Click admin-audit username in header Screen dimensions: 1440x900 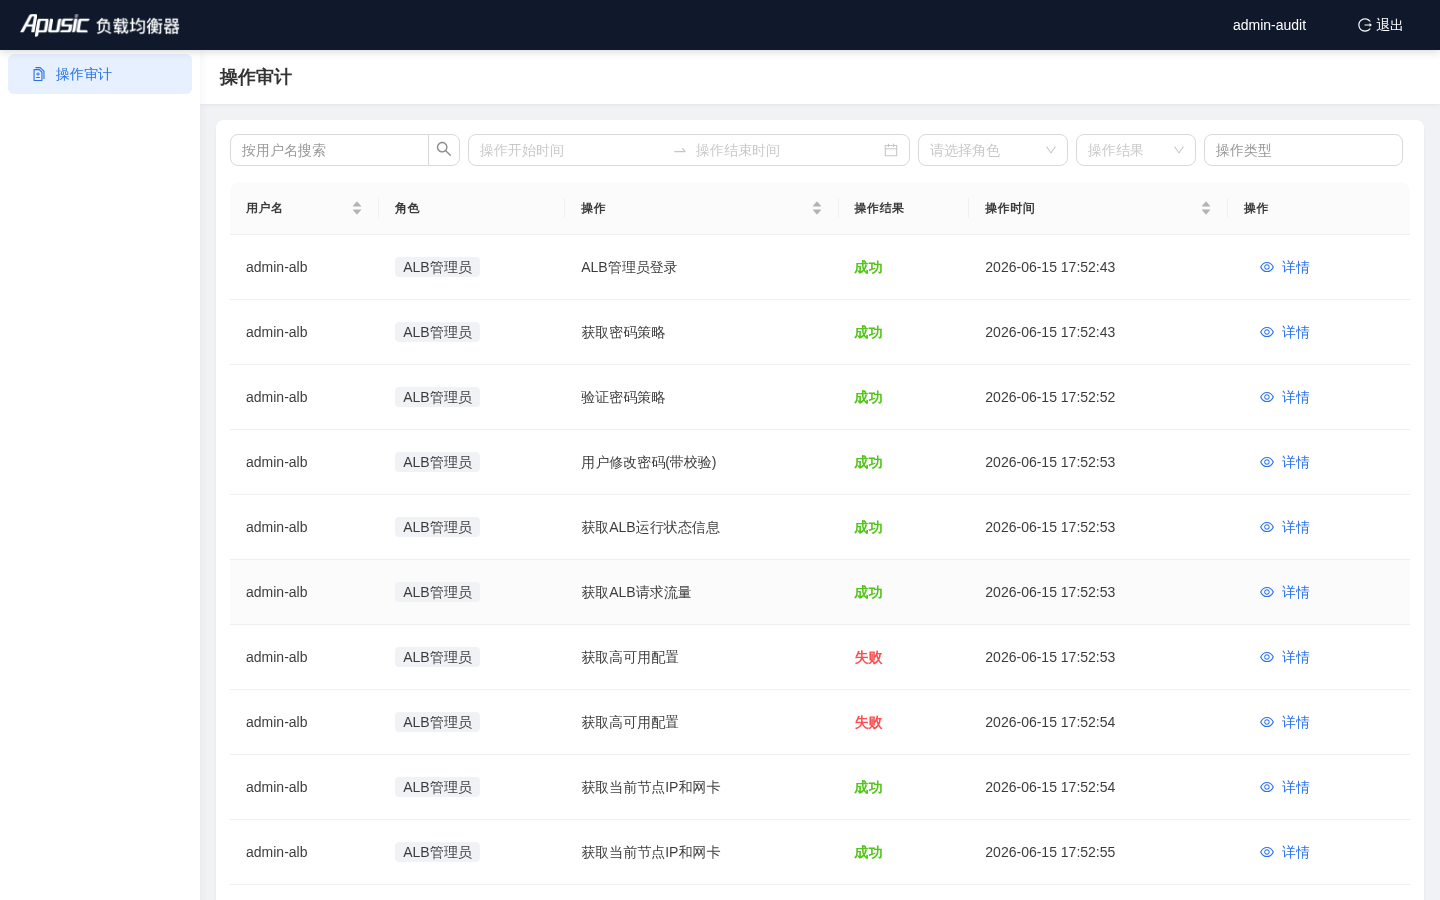tap(1269, 25)
